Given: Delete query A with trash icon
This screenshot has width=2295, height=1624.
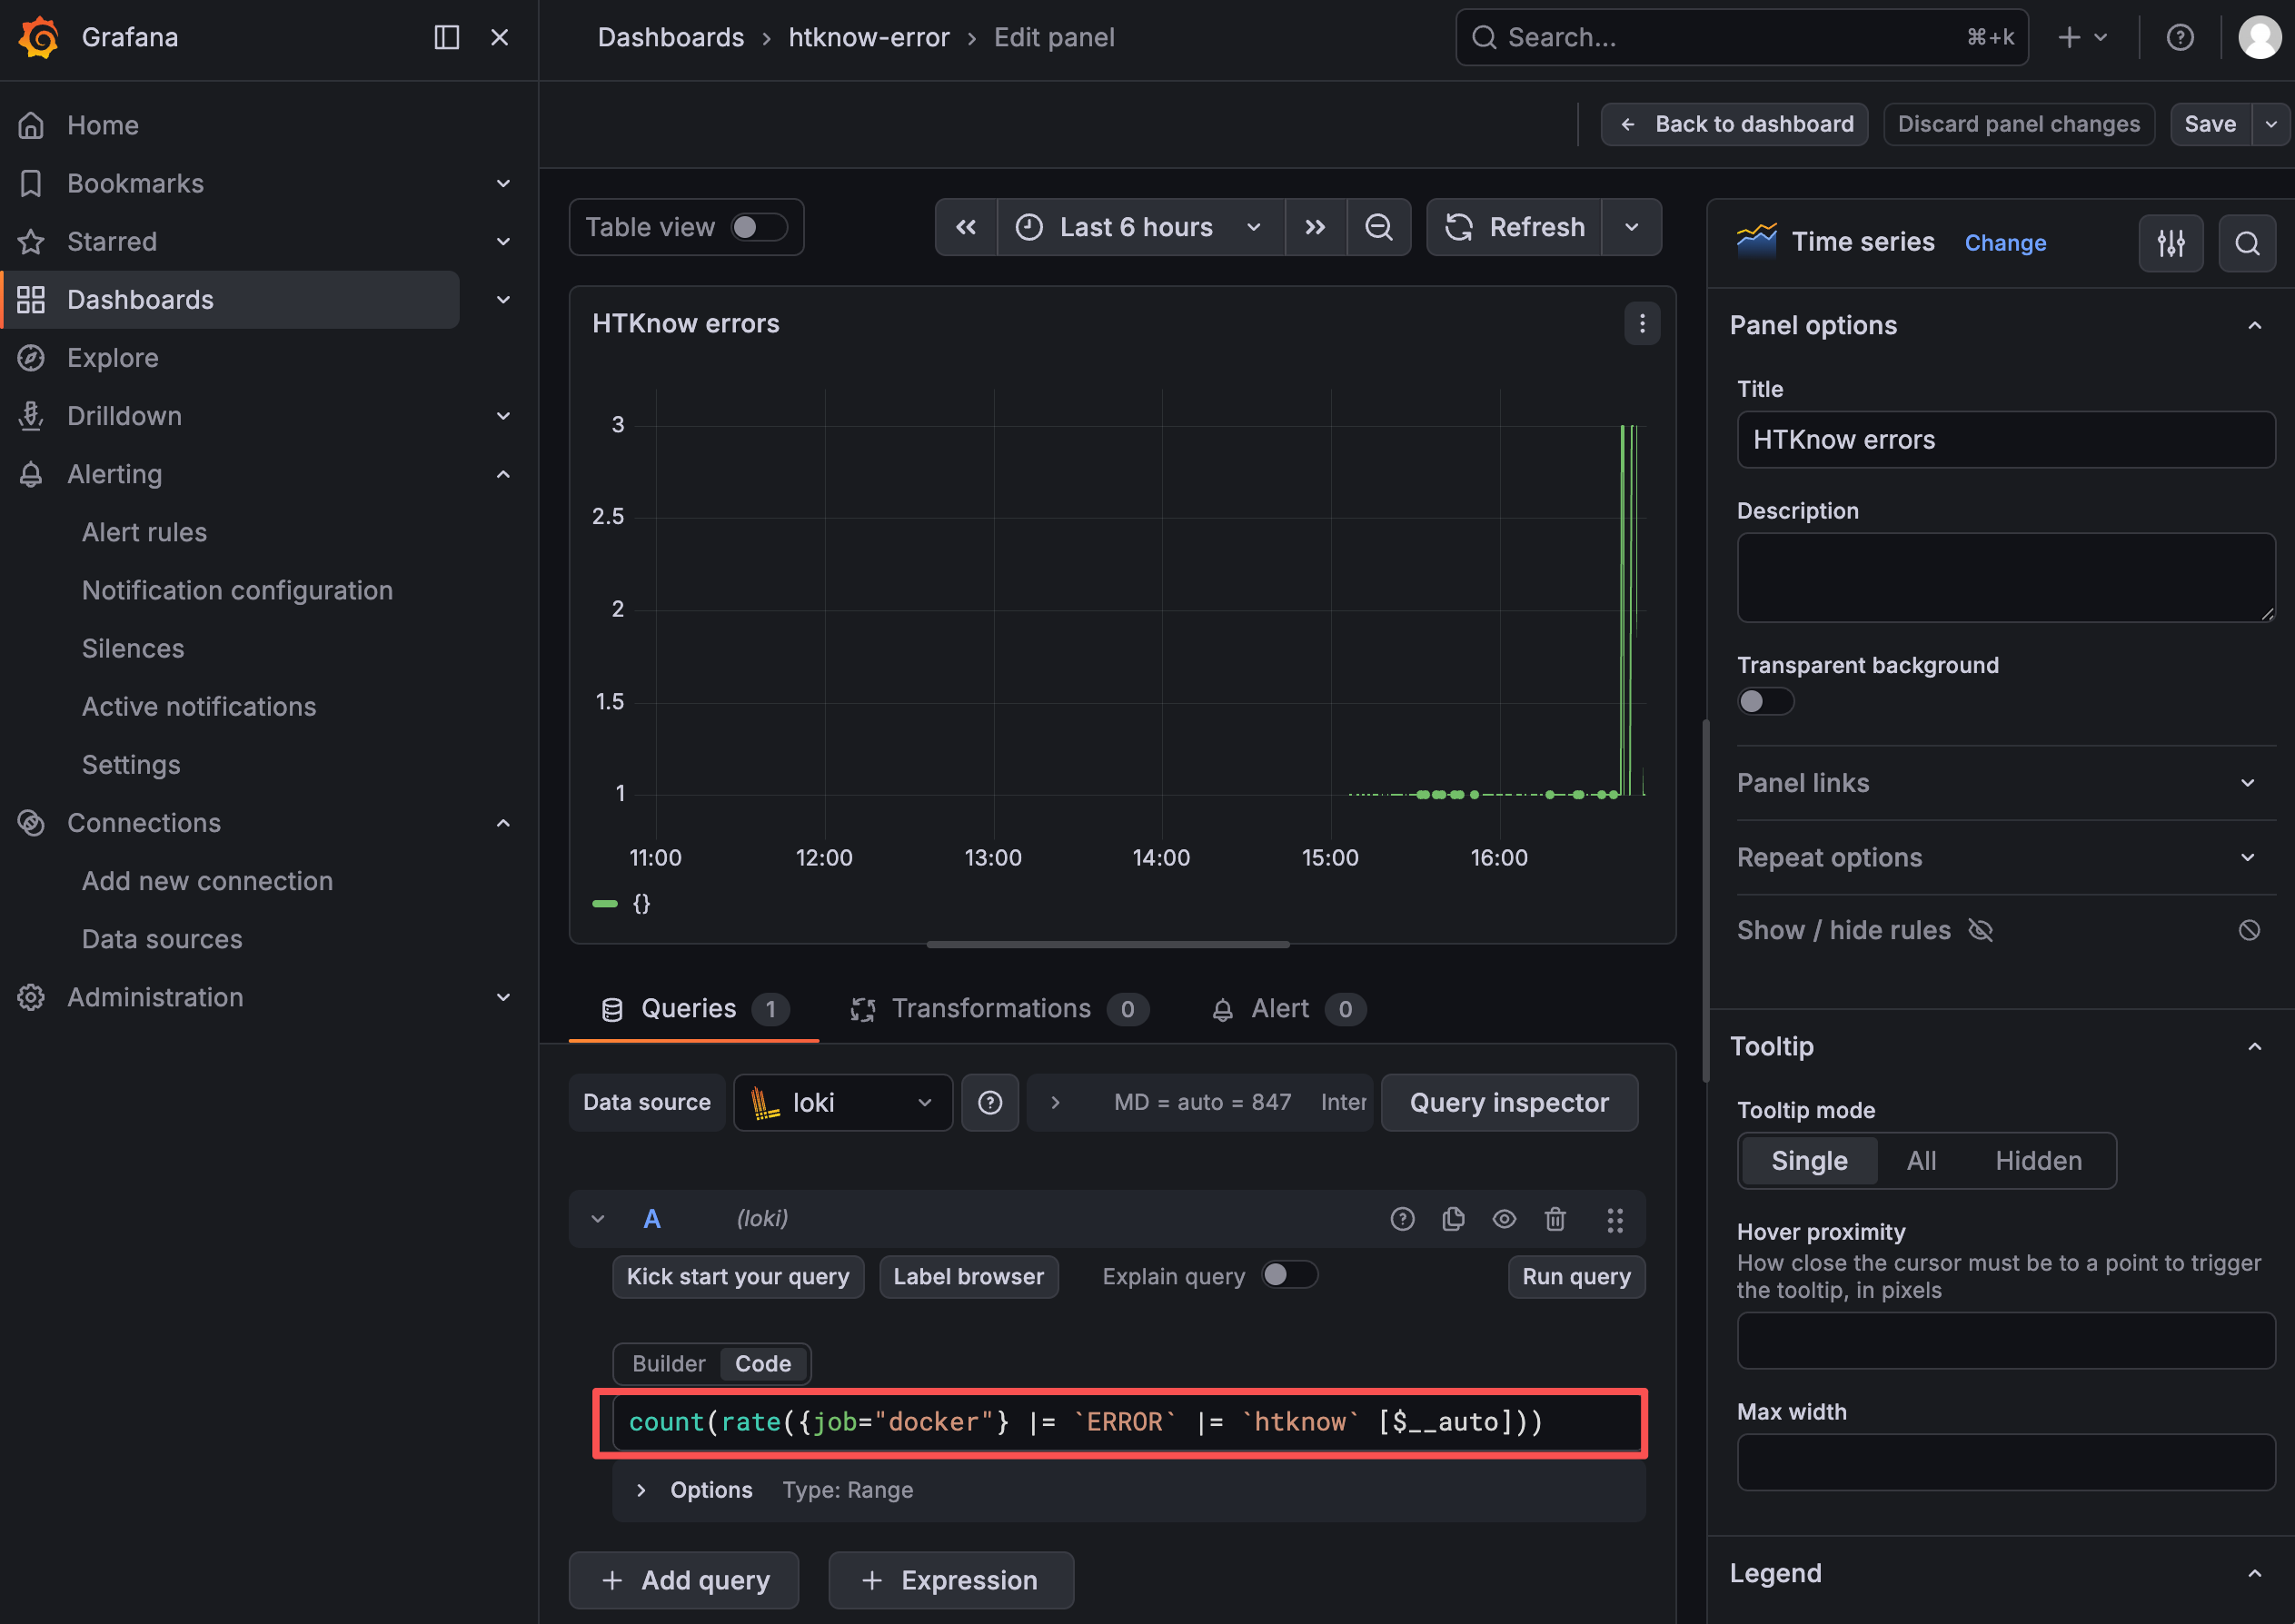Looking at the screenshot, I should coord(1554,1219).
